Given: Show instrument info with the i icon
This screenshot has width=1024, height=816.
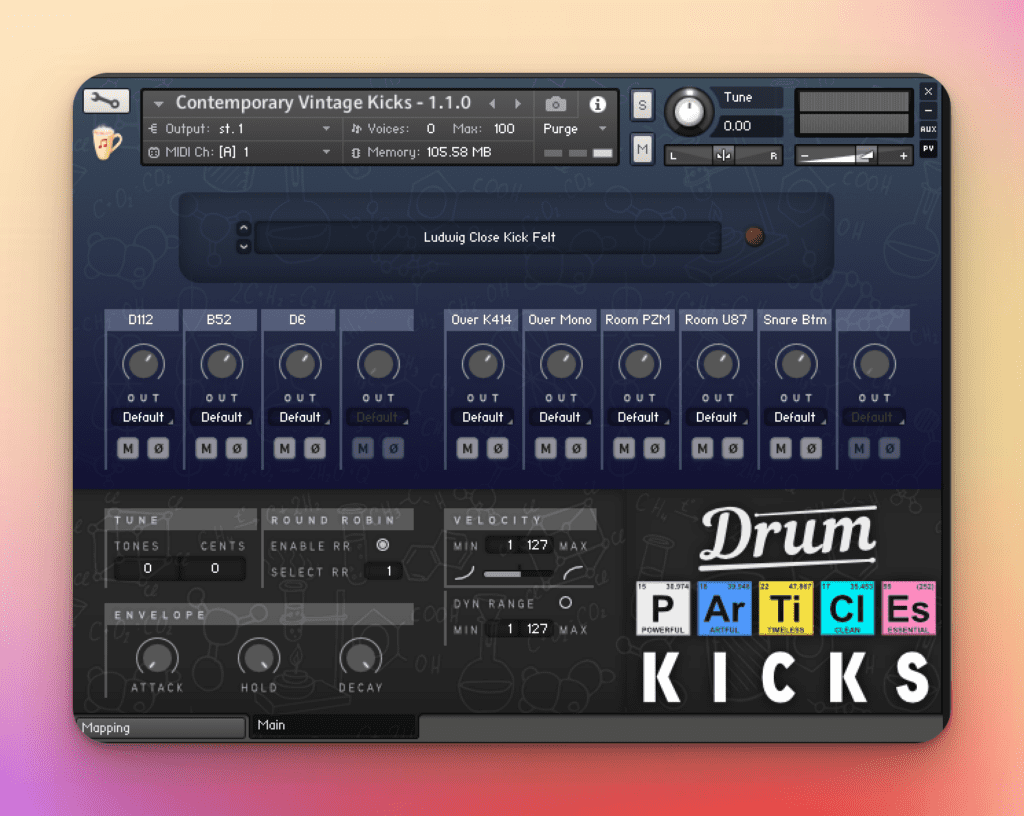Looking at the screenshot, I should pos(597,104).
